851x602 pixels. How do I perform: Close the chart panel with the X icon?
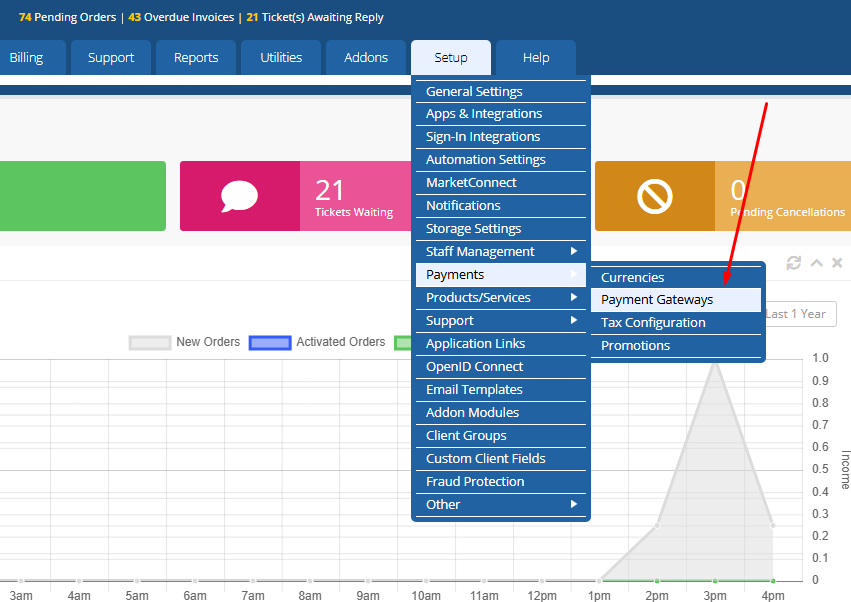[x=837, y=263]
